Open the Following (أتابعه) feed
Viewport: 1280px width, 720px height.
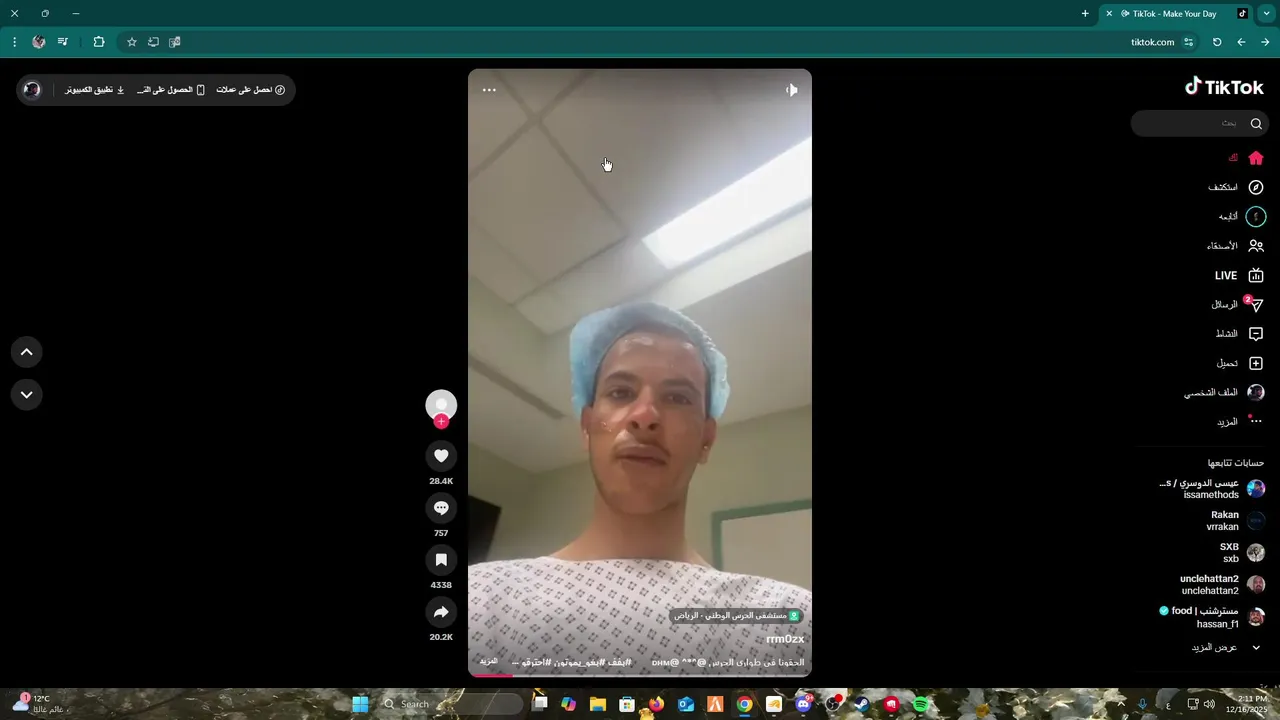pos(1241,216)
